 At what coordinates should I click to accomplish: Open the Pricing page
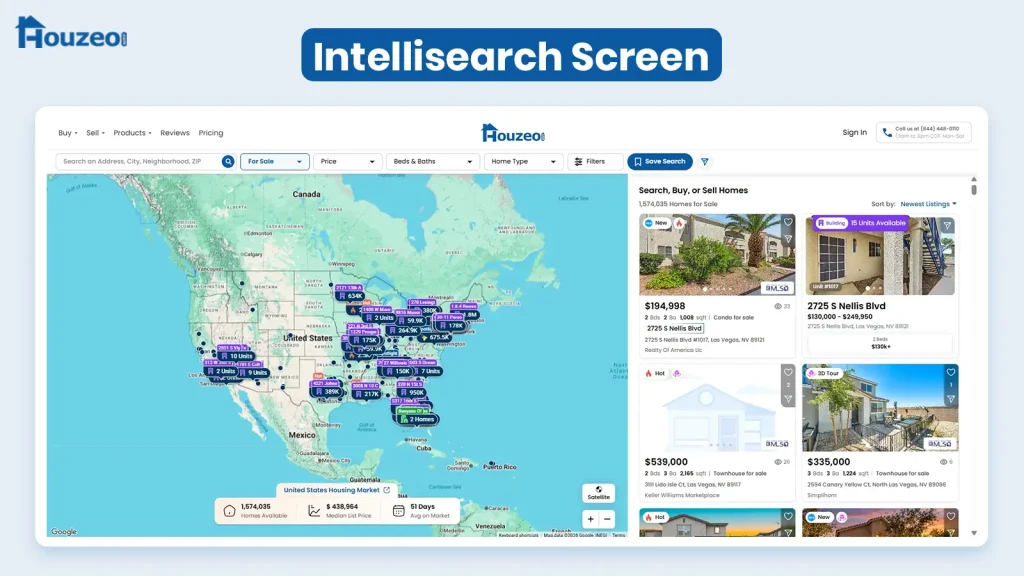click(x=211, y=133)
